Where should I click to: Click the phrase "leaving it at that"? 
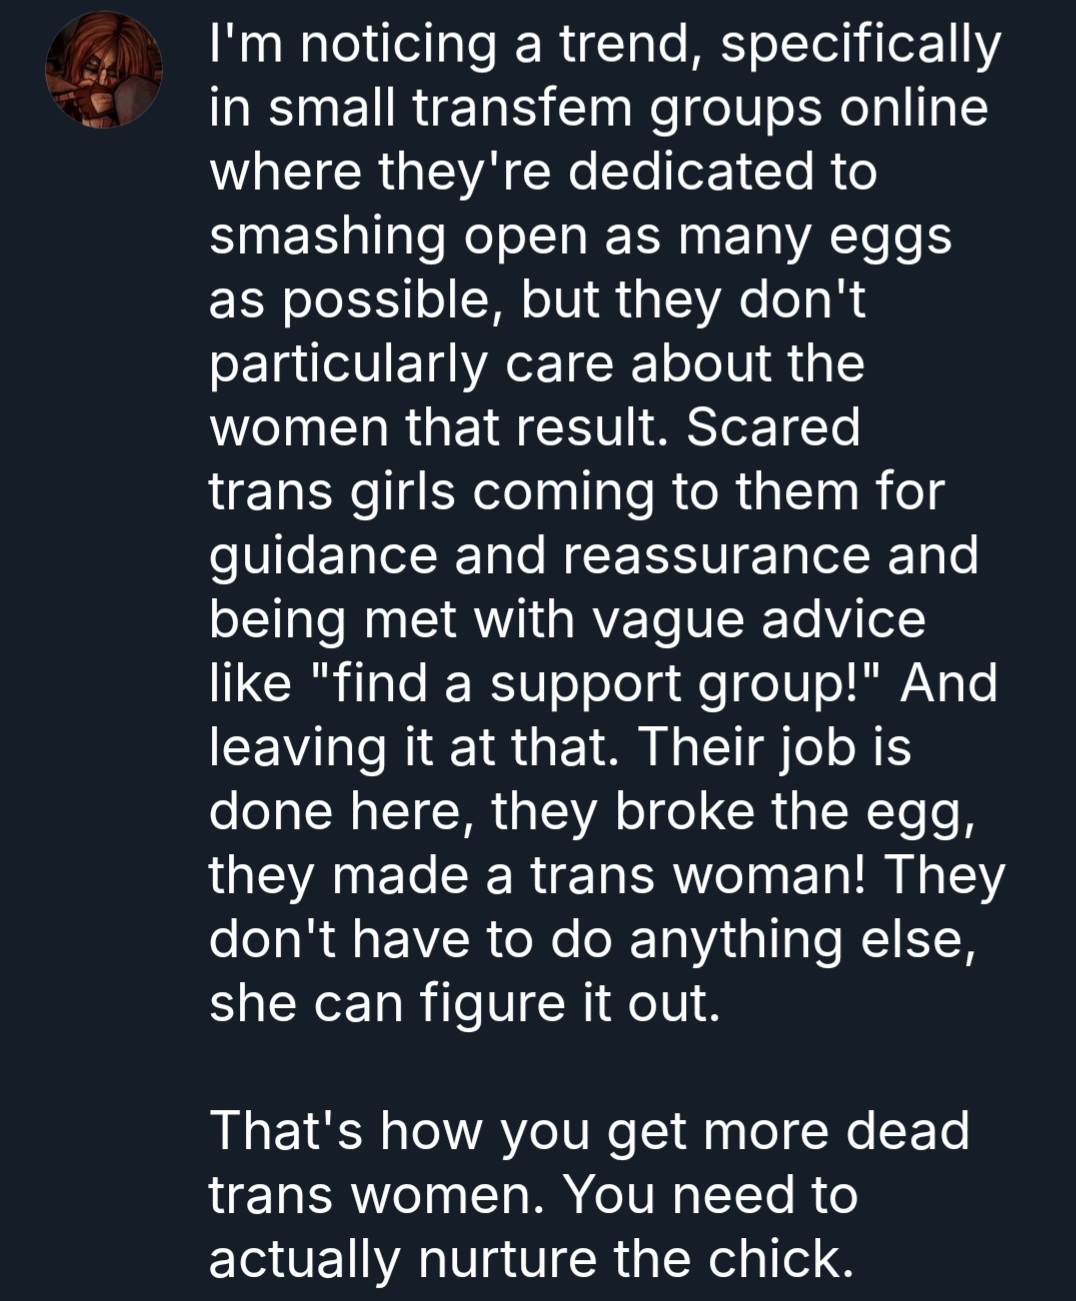coord(408,747)
